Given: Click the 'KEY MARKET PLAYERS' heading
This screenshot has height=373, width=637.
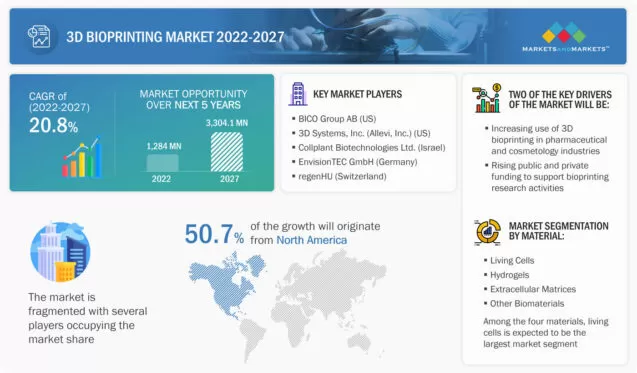Looking at the screenshot, I should click(358, 94).
